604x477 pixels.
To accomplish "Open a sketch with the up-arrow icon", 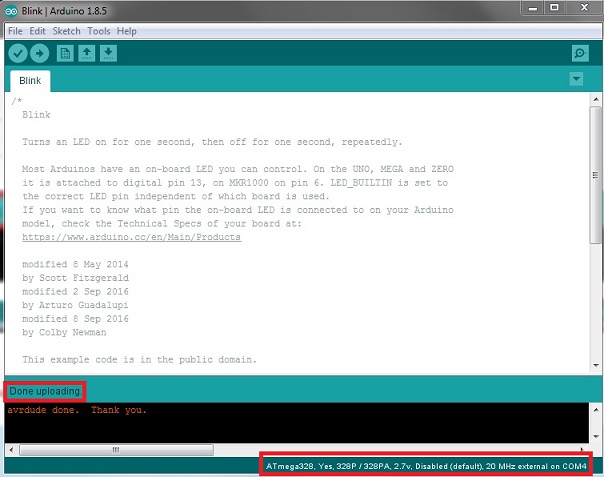I will 87,53.
